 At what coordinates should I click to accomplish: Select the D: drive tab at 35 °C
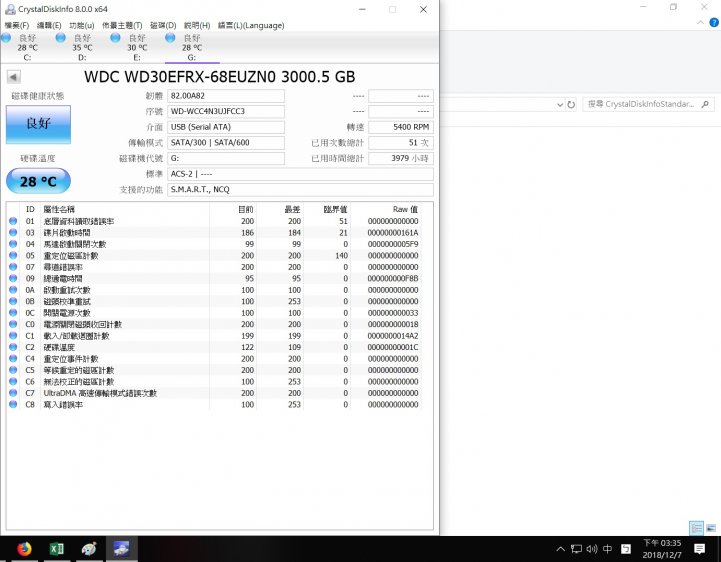(82, 47)
